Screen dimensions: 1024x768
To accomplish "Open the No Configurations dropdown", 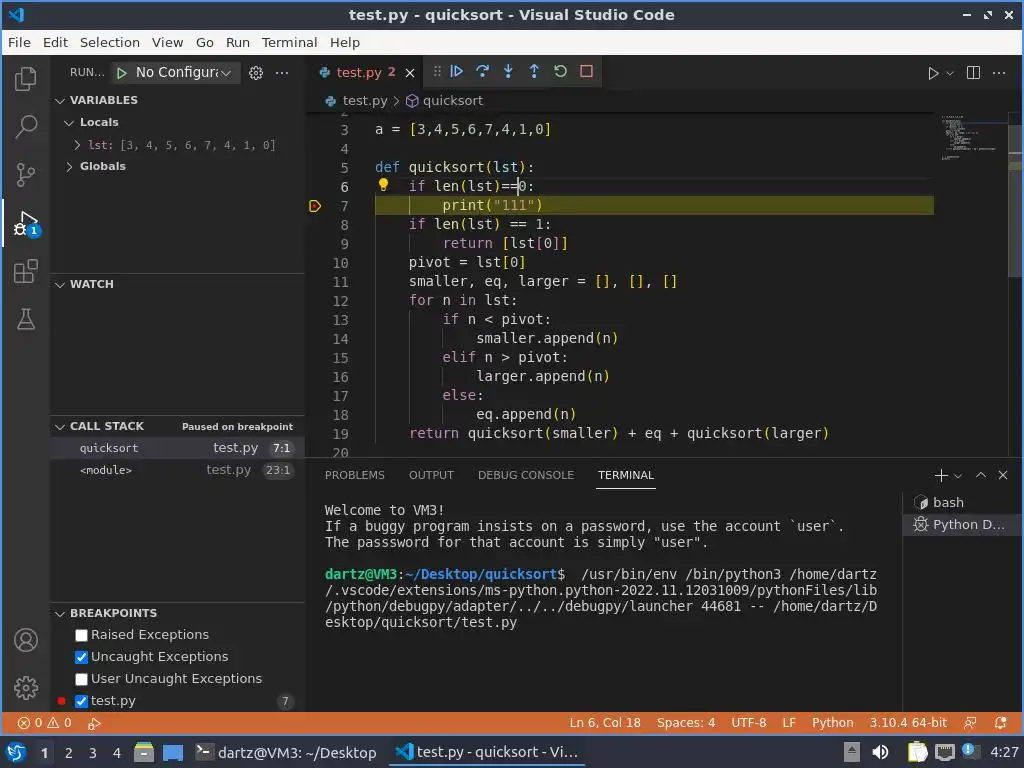I will pyautogui.click(x=183, y=72).
